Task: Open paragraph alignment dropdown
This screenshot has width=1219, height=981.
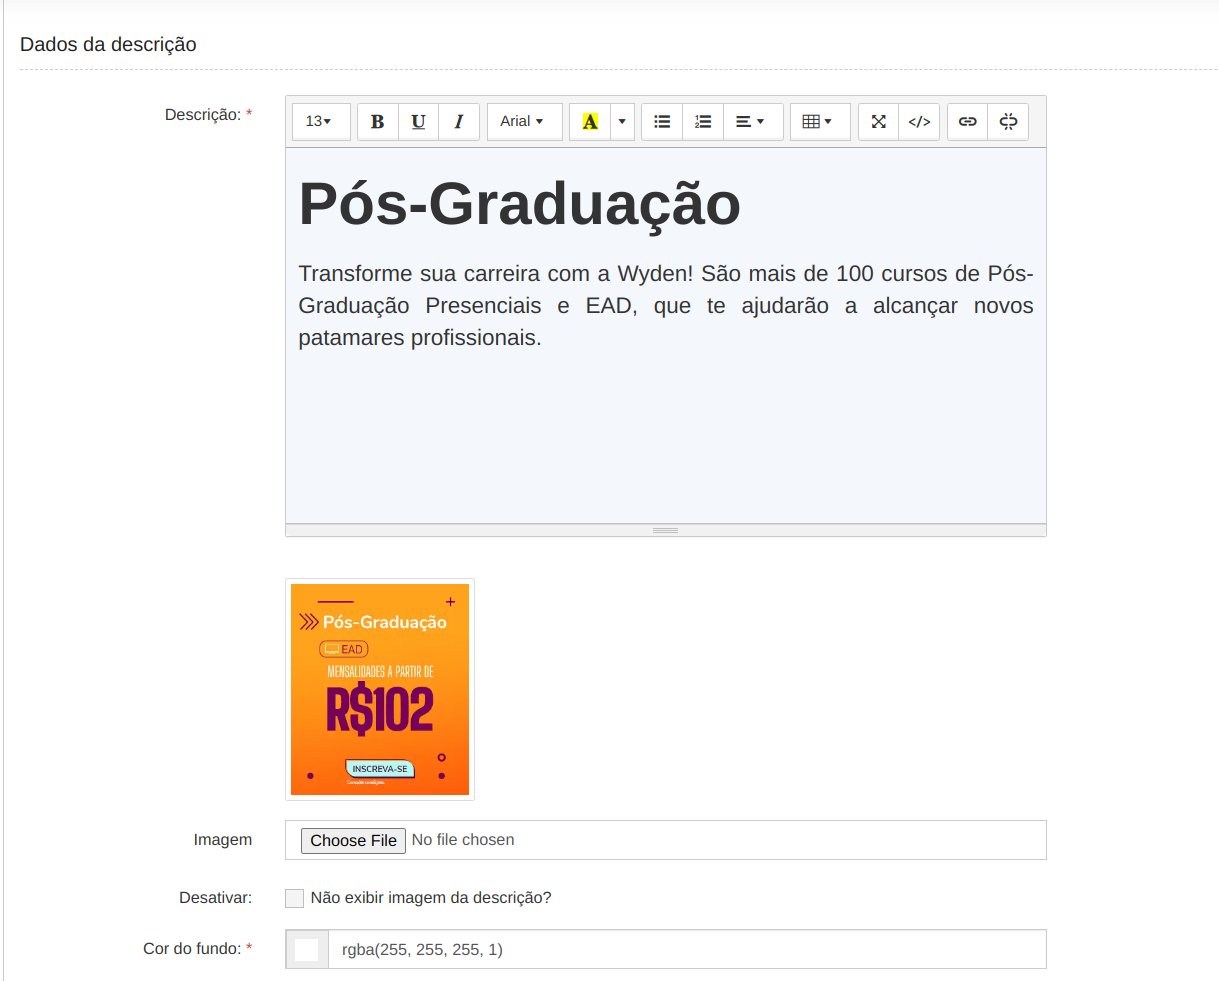Action: click(x=753, y=121)
